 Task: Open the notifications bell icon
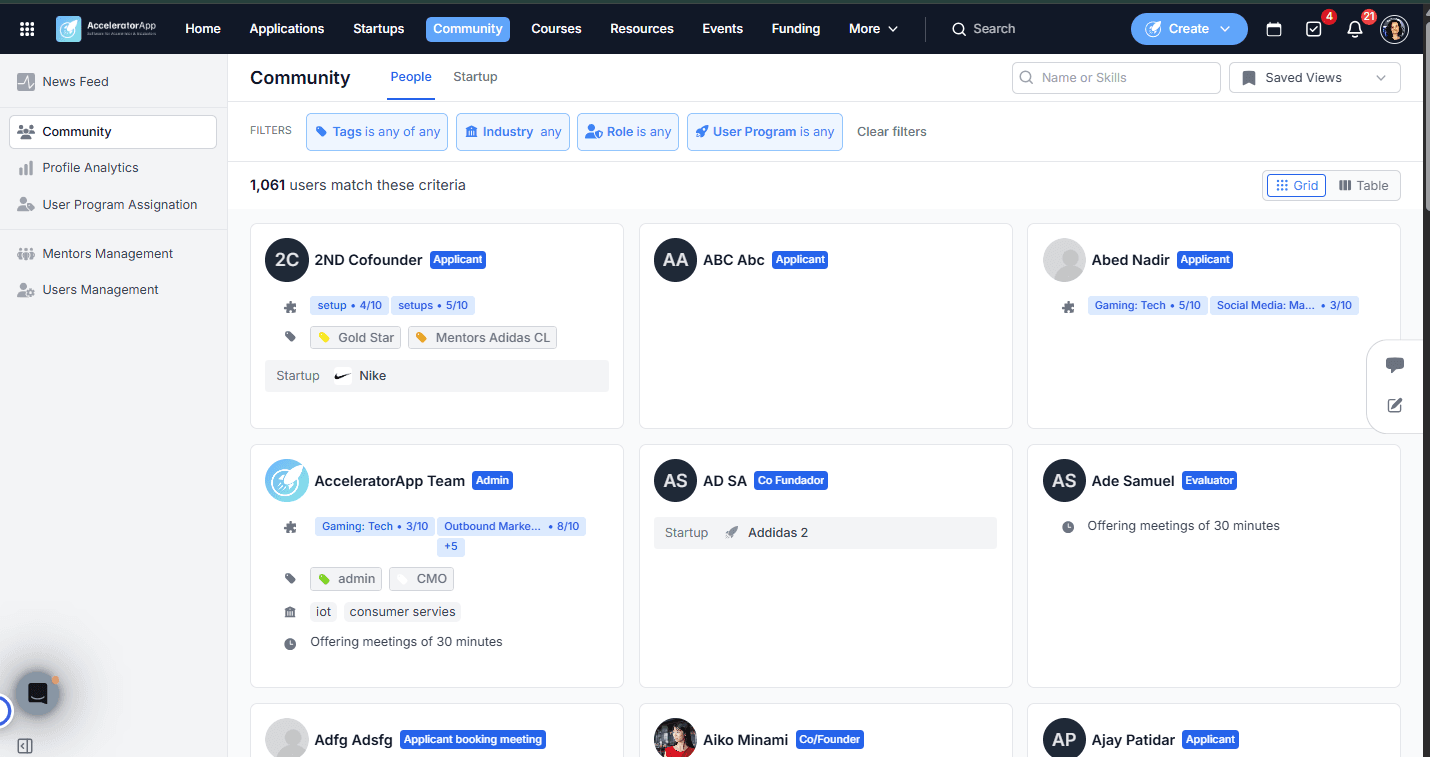click(1355, 29)
